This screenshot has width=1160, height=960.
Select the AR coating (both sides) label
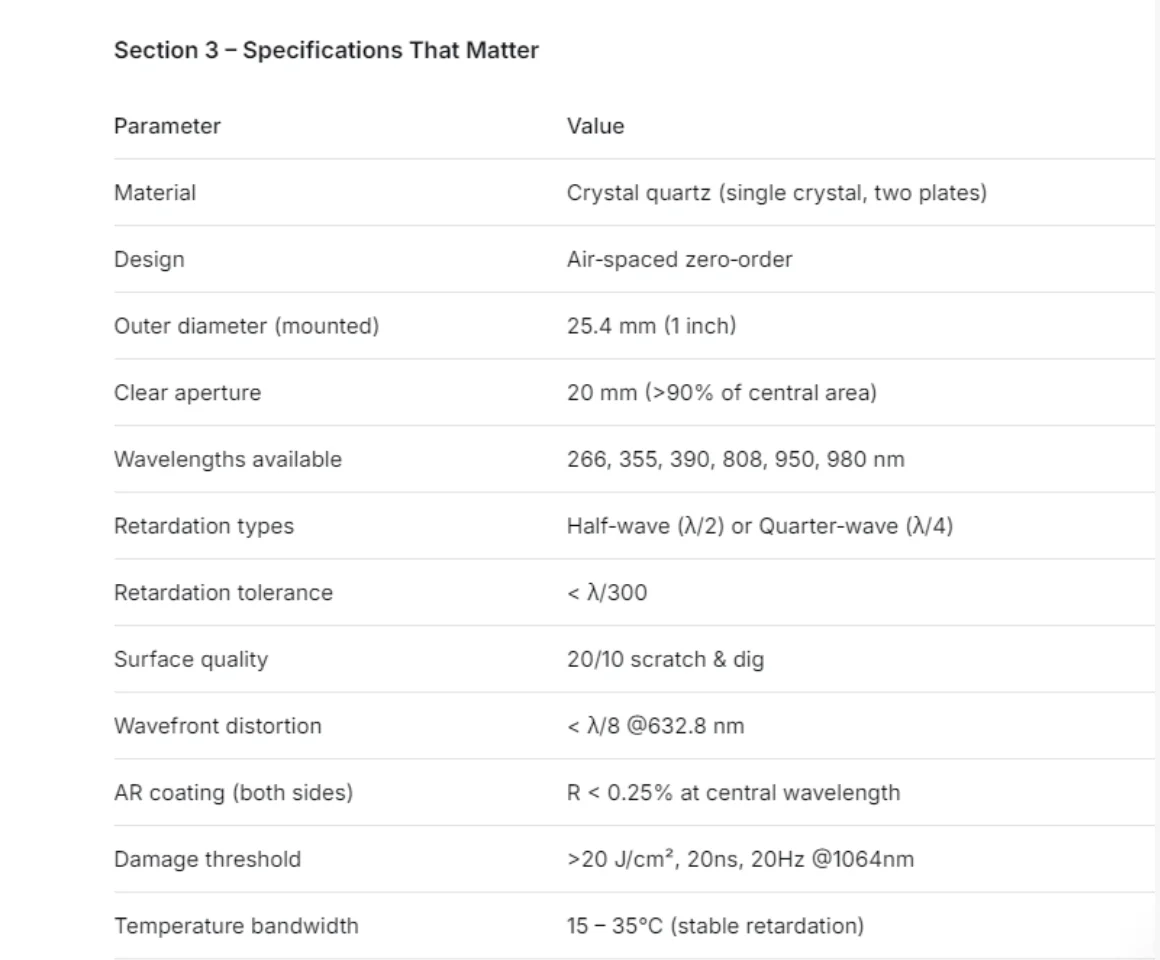pos(233,792)
